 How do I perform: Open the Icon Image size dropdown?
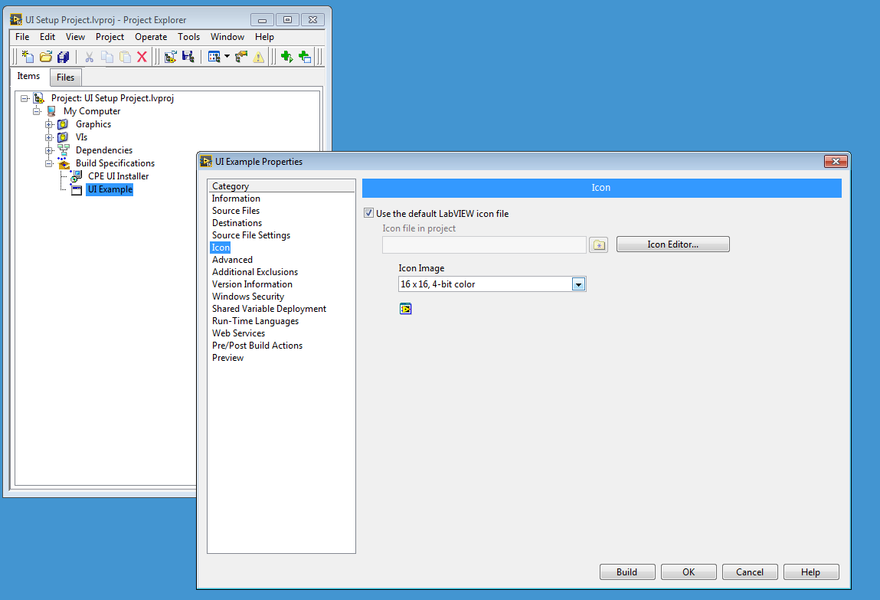(578, 284)
